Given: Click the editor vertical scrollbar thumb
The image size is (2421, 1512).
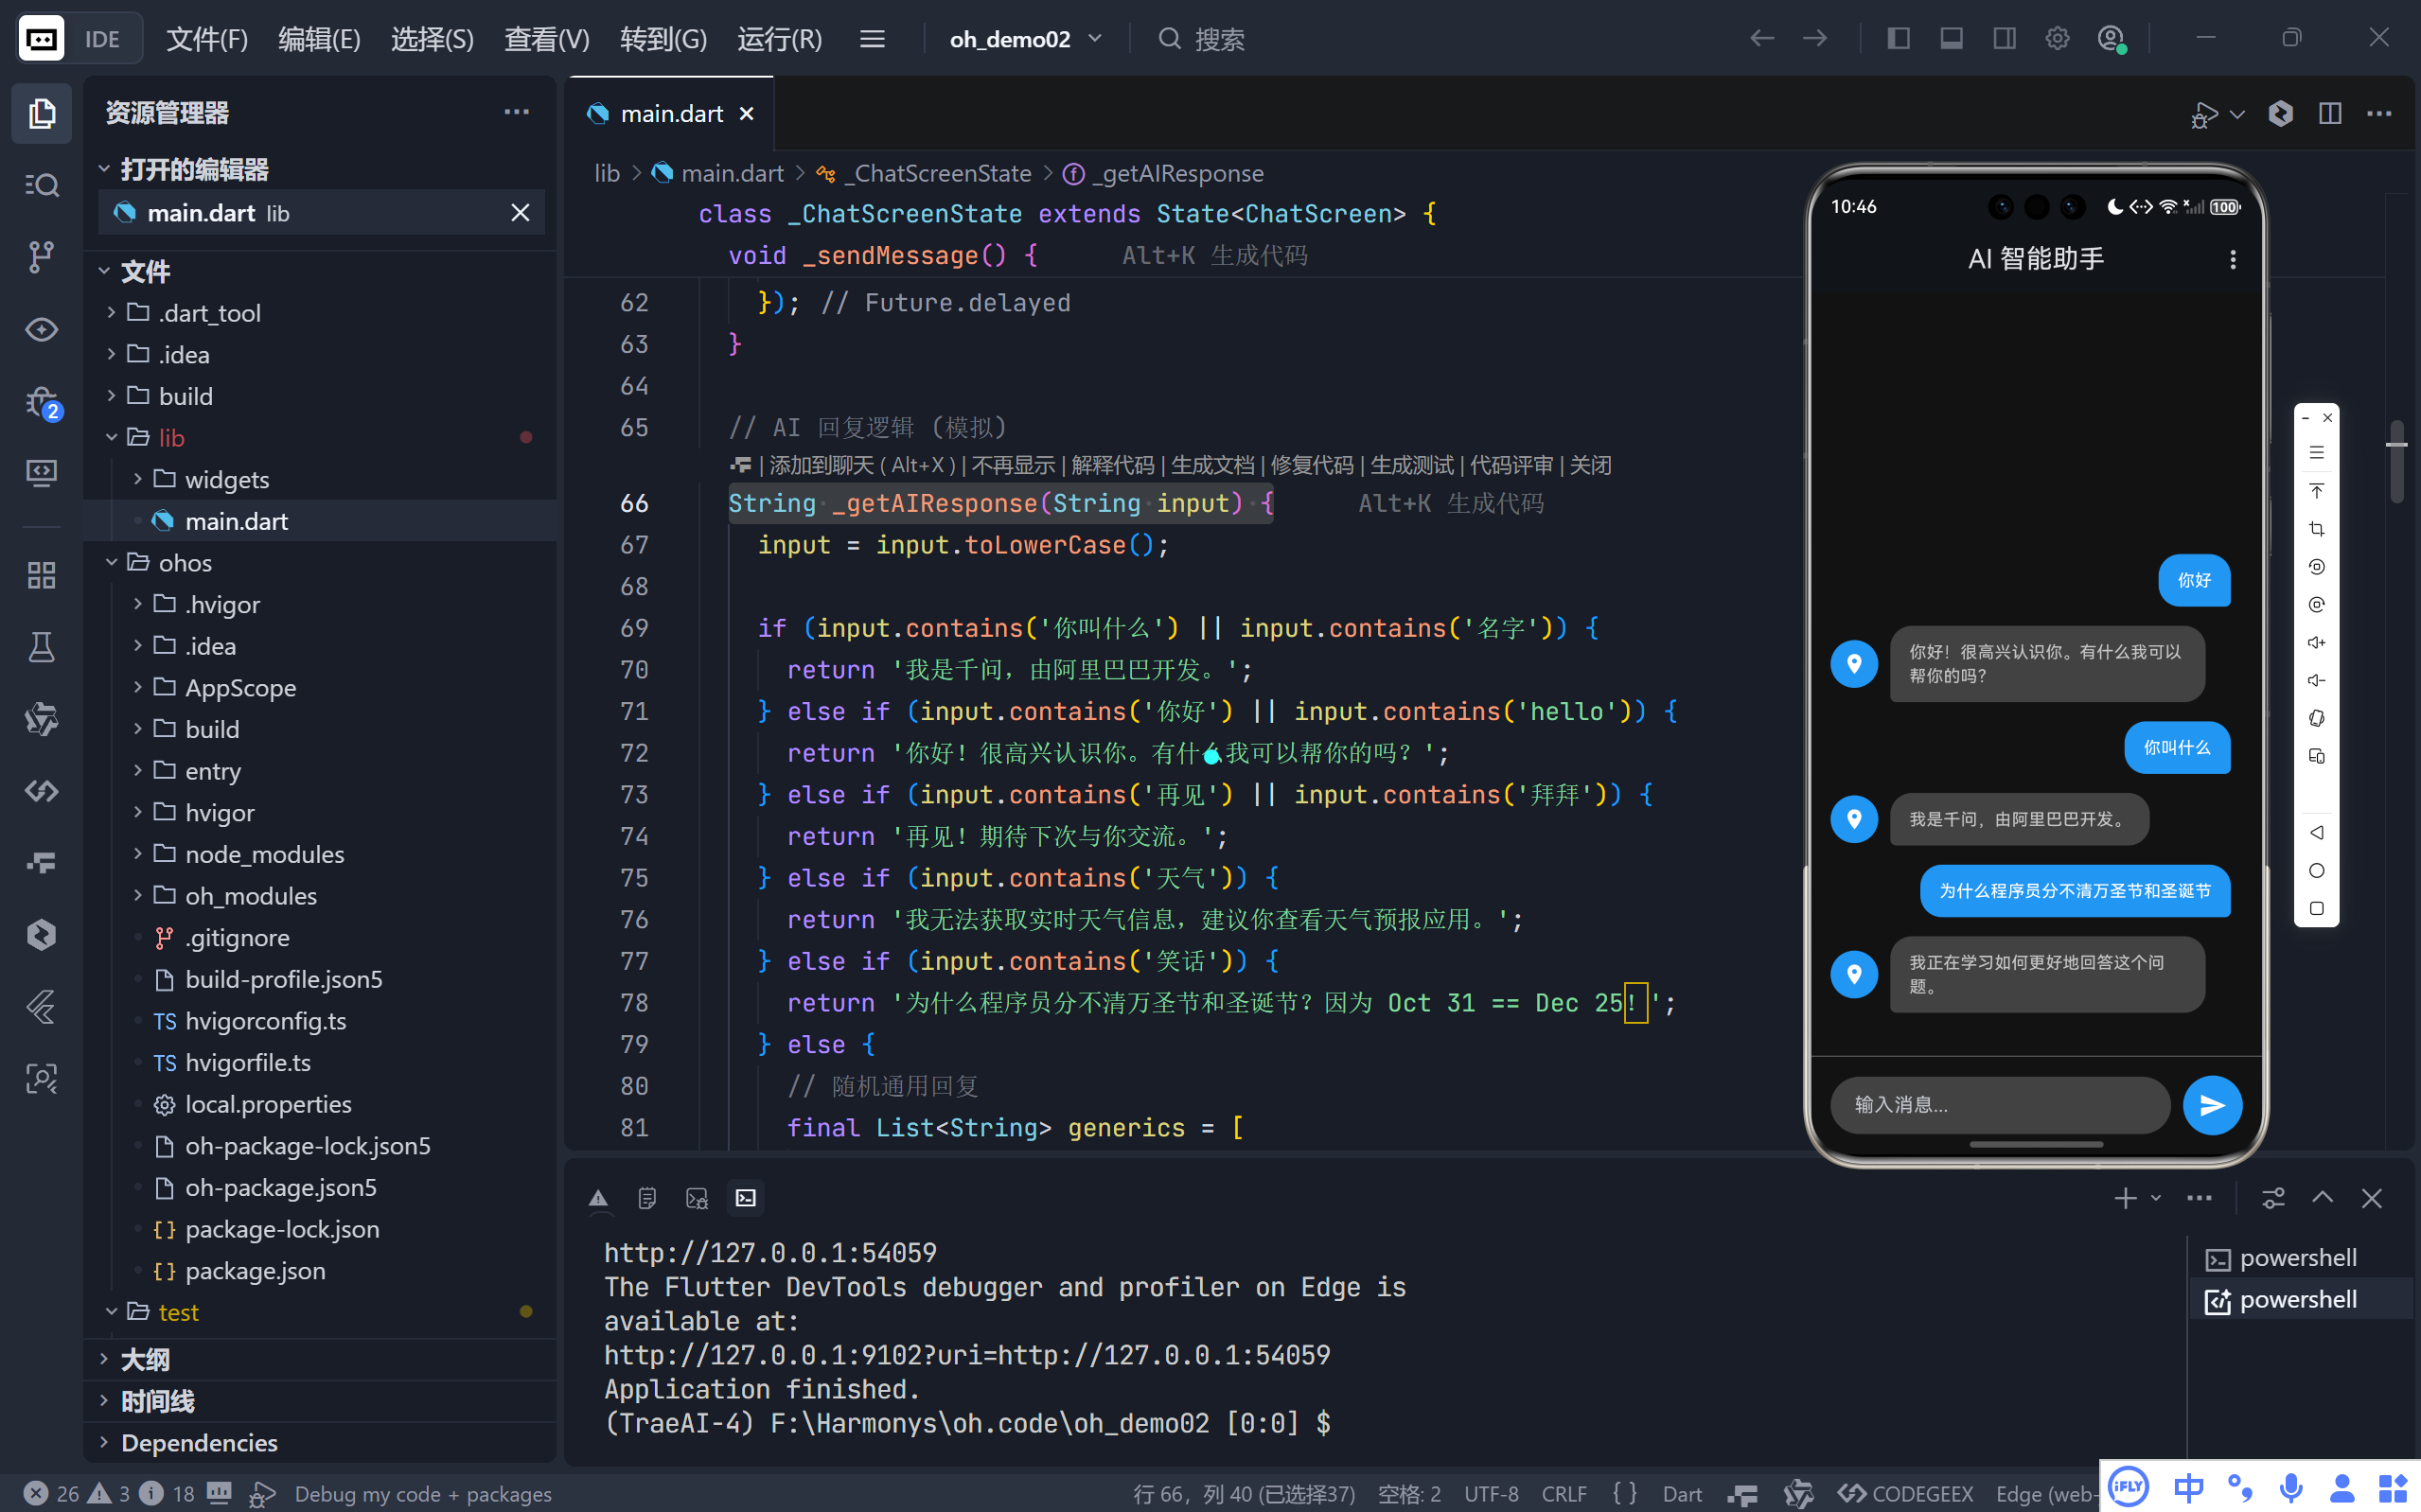Looking at the screenshot, I should 2396,460.
